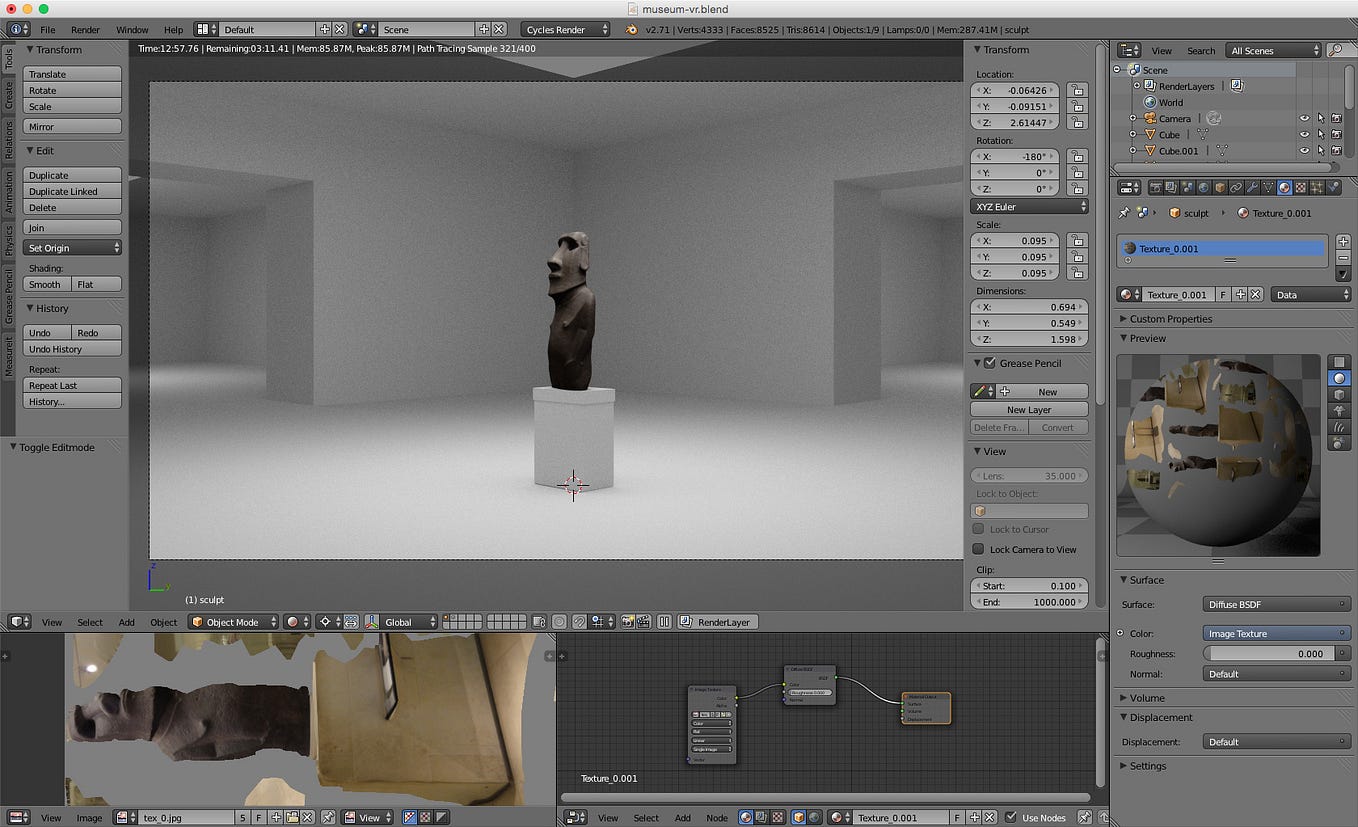The height and width of the screenshot is (827, 1358).
Task: Open the Object properties tab (orange cube)
Action: 1220,187
